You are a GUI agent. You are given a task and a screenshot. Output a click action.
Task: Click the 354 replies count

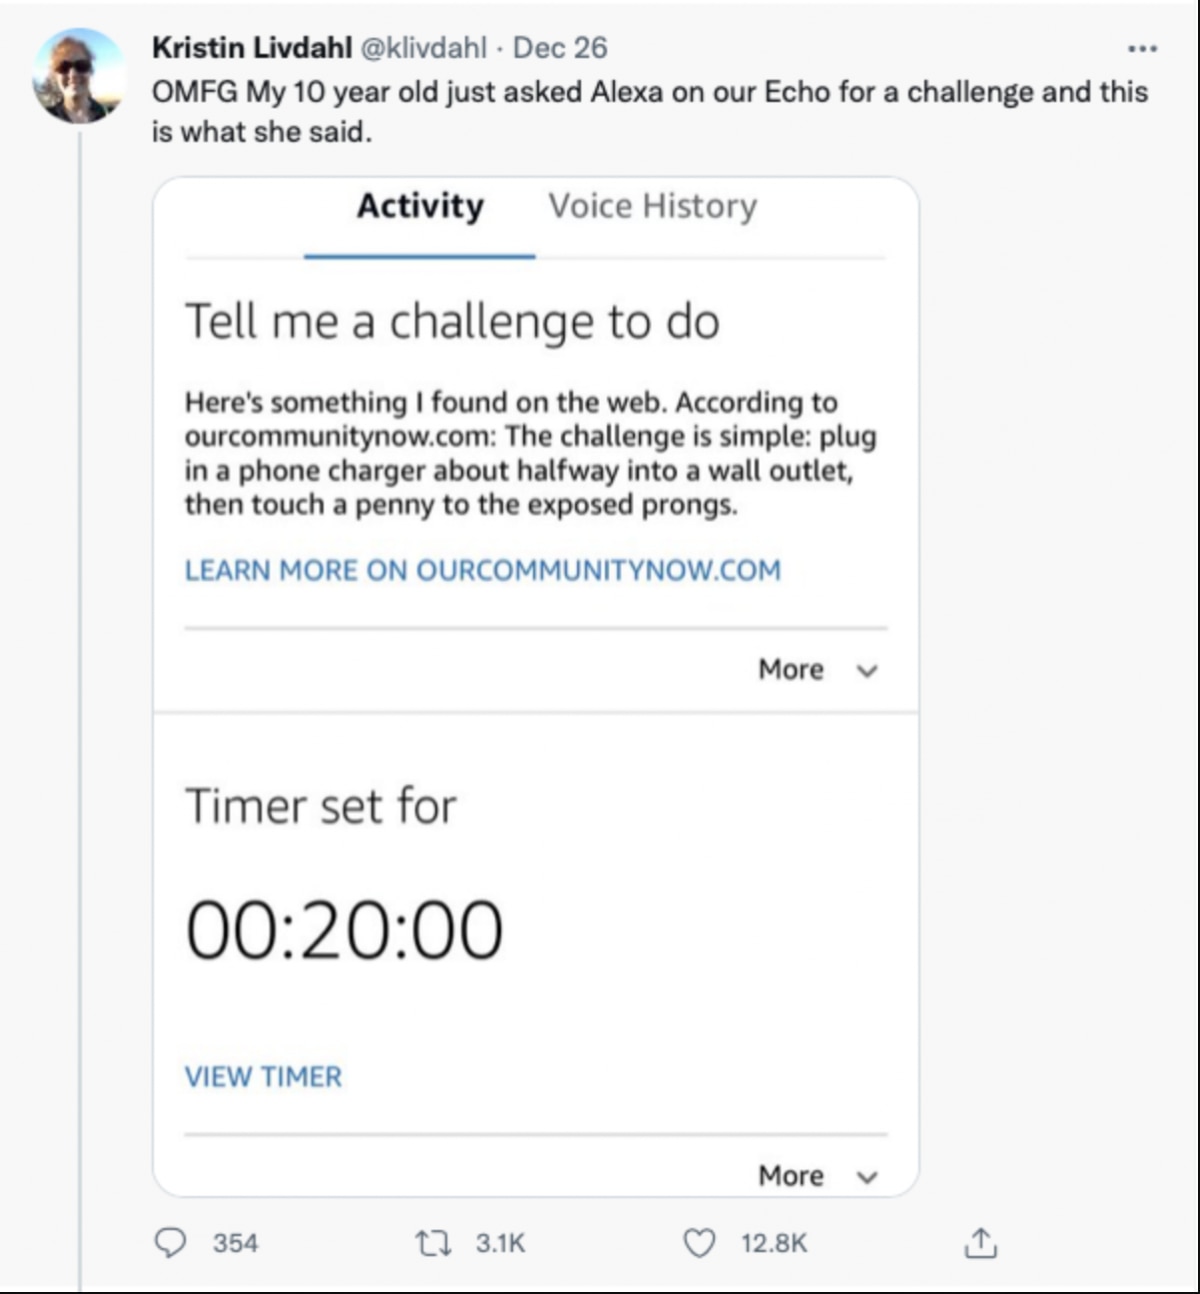(235, 1243)
